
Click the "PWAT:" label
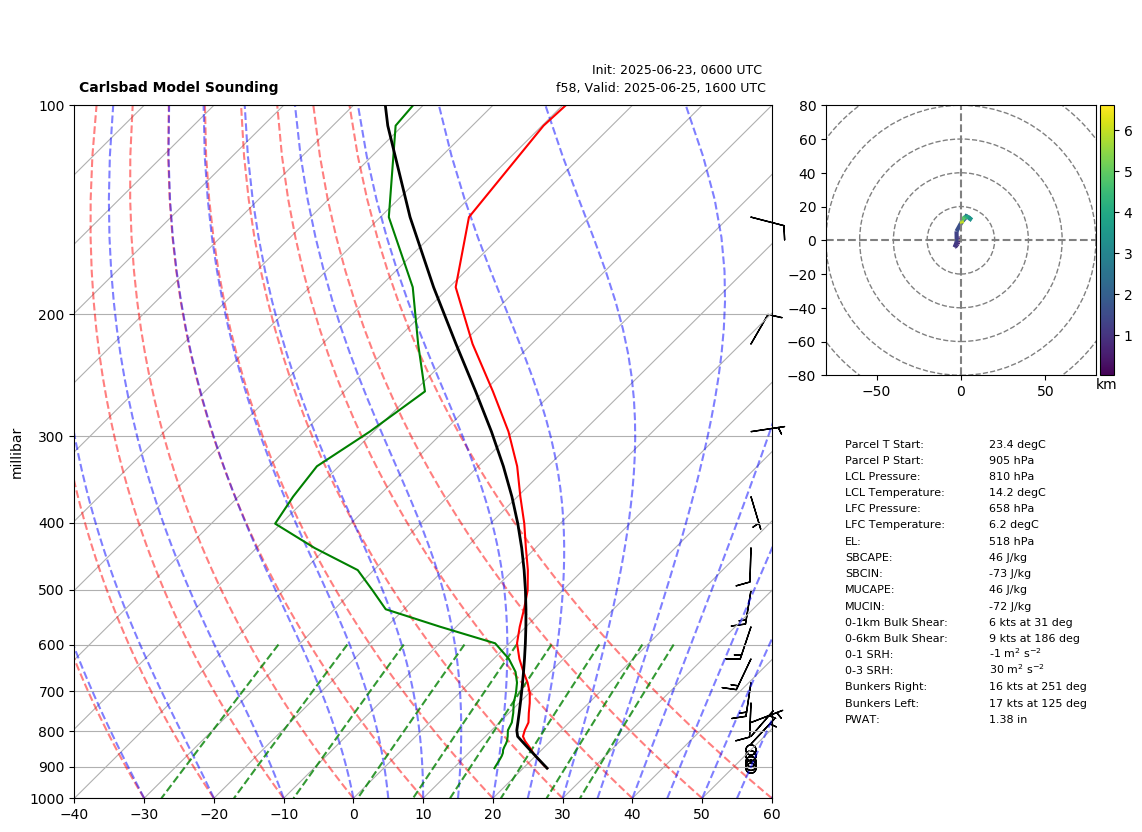(862, 719)
